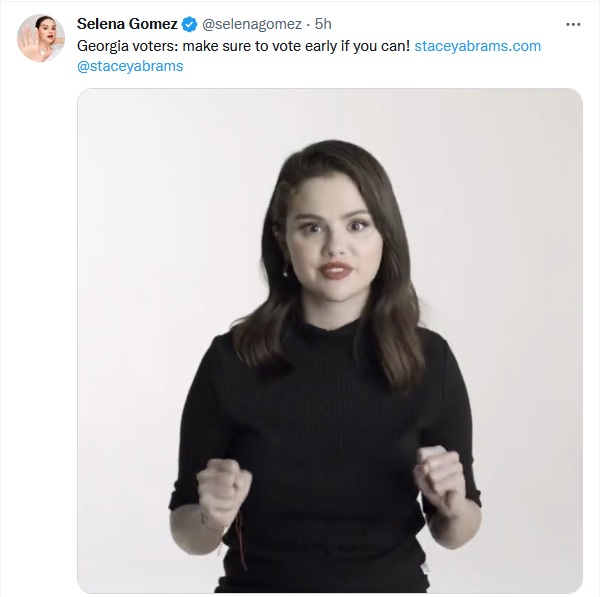The height and width of the screenshot is (597, 603).
Task: Click the 5h timestamp of the tweet
Action: (323, 25)
